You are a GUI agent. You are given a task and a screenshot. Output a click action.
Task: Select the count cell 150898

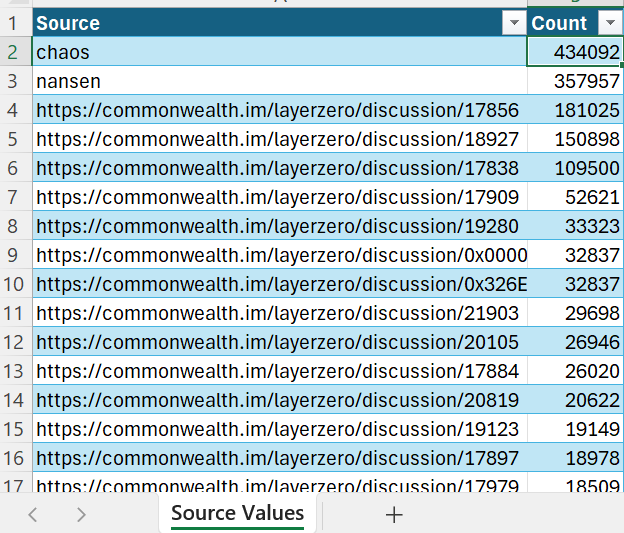tap(575, 139)
